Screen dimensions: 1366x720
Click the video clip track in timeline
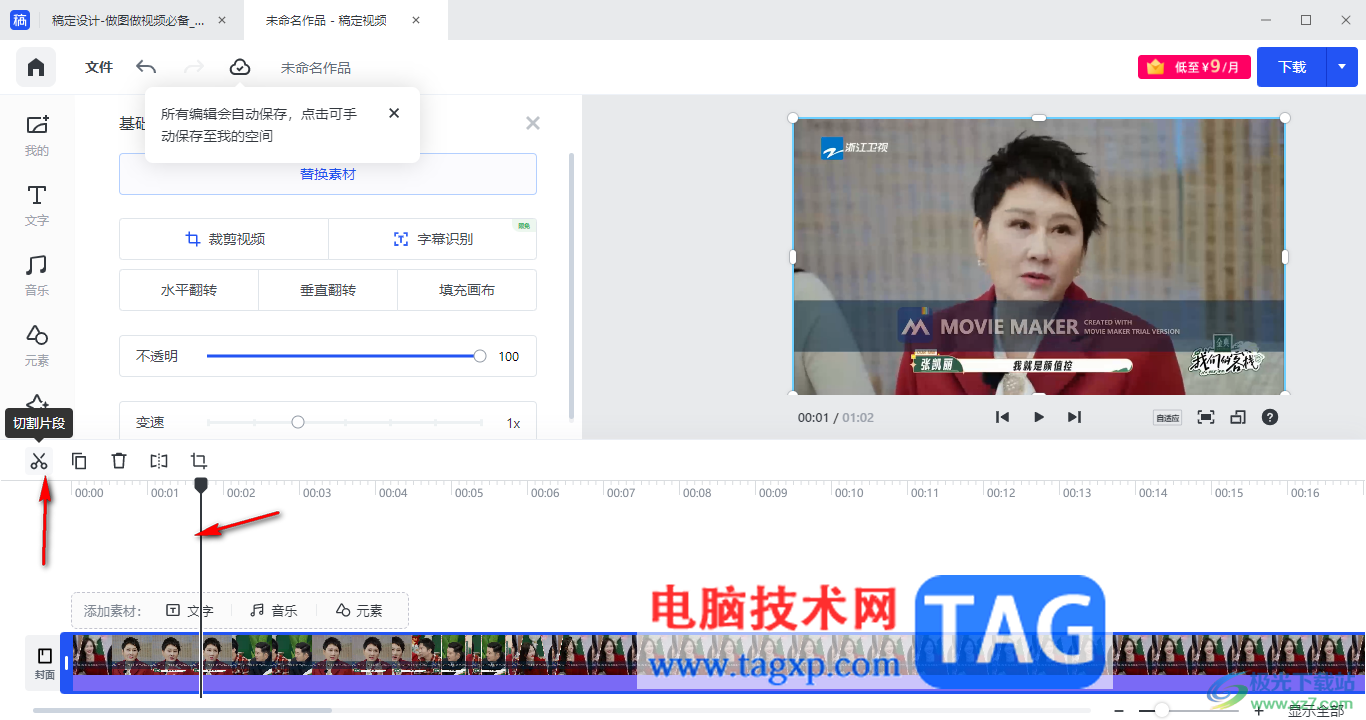pos(713,663)
